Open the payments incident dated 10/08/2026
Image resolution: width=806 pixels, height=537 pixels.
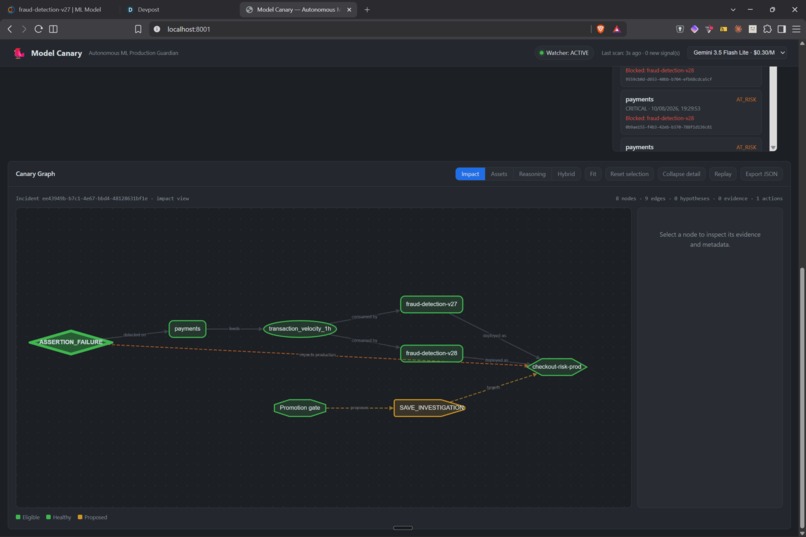690,113
